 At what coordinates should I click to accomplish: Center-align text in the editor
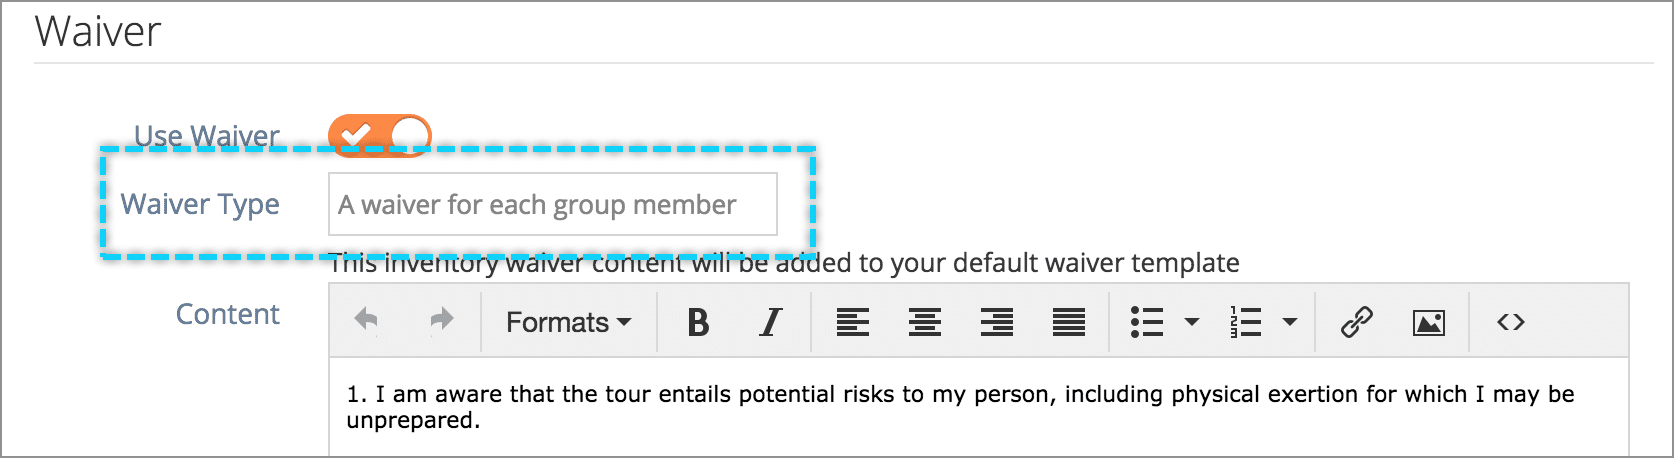point(924,322)
